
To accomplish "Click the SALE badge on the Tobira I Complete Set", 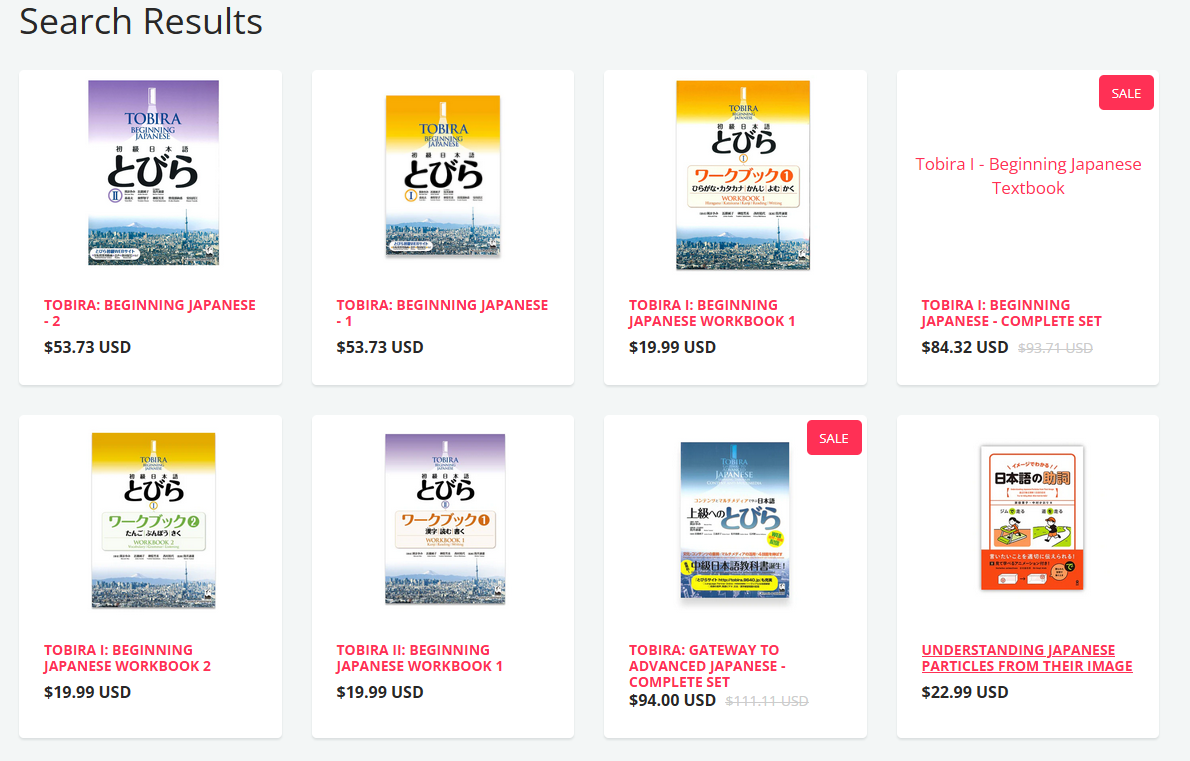I will coord(1126,93).
